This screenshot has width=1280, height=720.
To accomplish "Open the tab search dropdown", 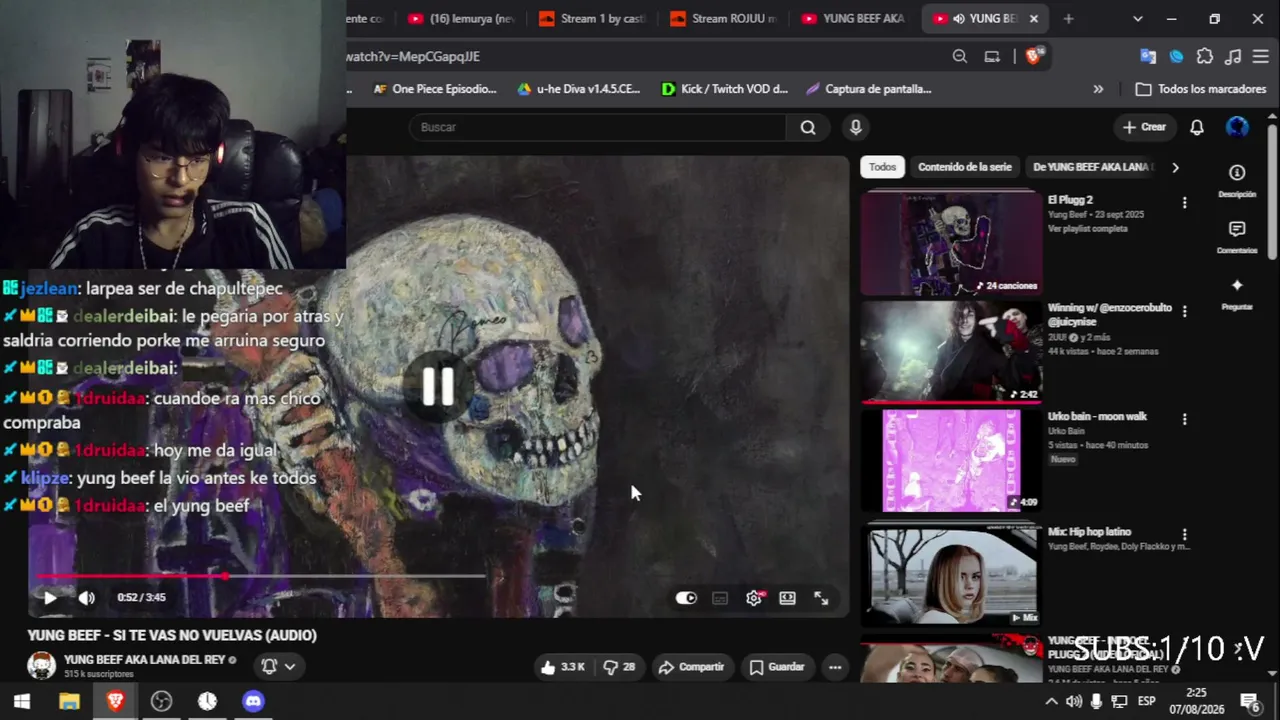I will point(1137,18).
